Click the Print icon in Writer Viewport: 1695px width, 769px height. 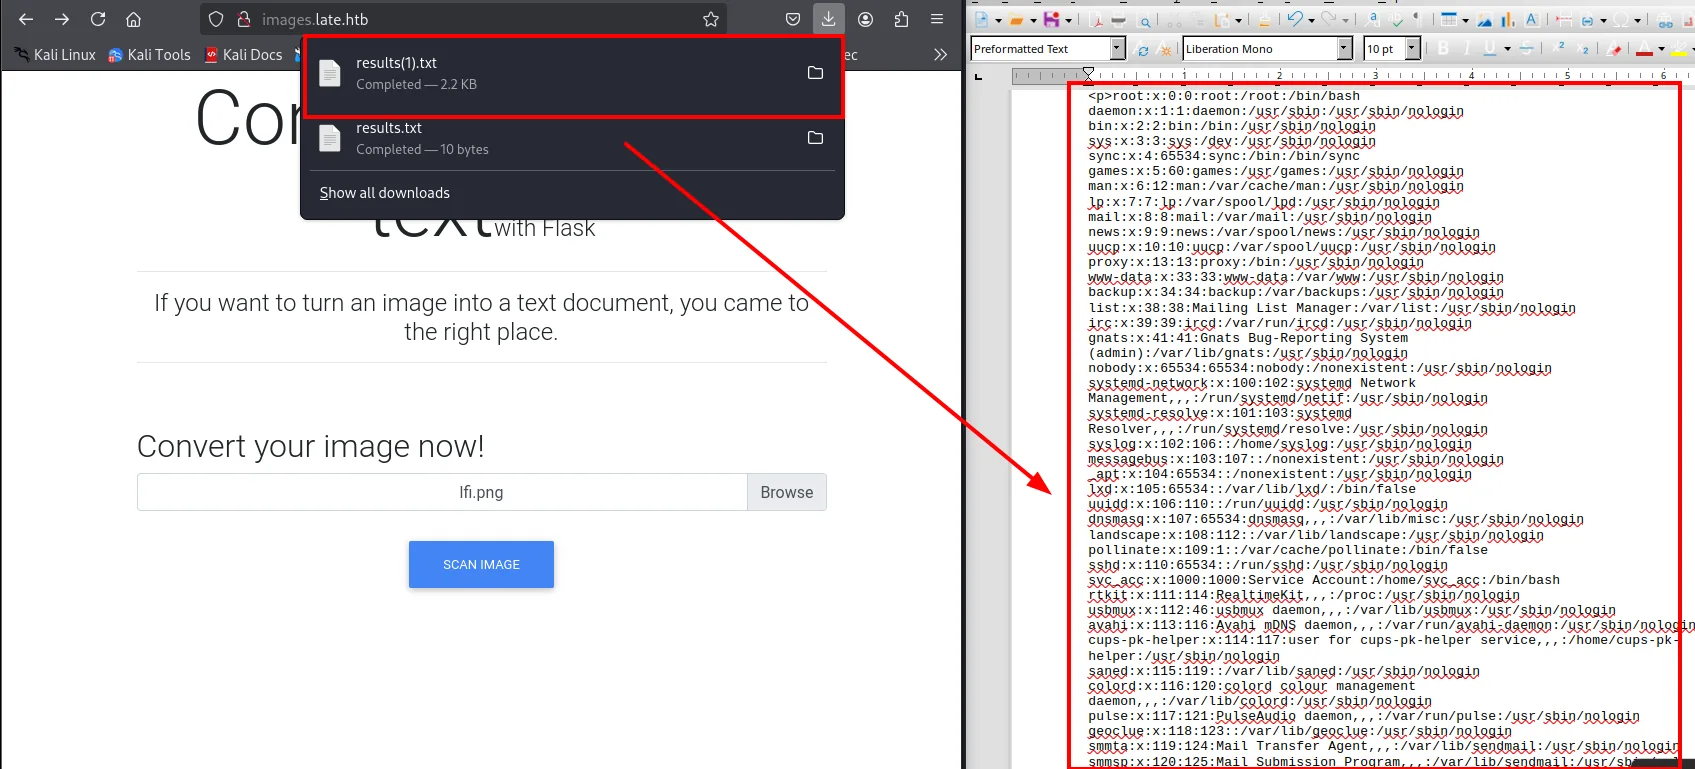pyautogui.click(x=1119, y=20)
